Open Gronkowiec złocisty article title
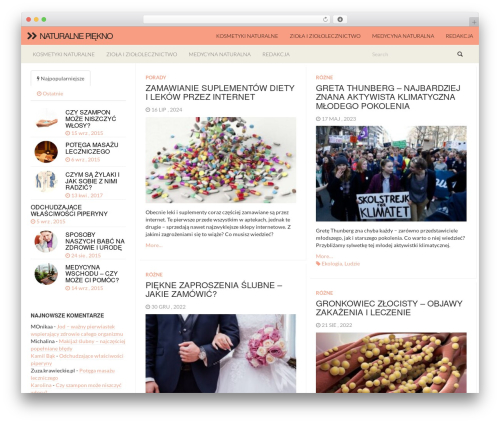The image size is (500, 423). coord(389,308)
